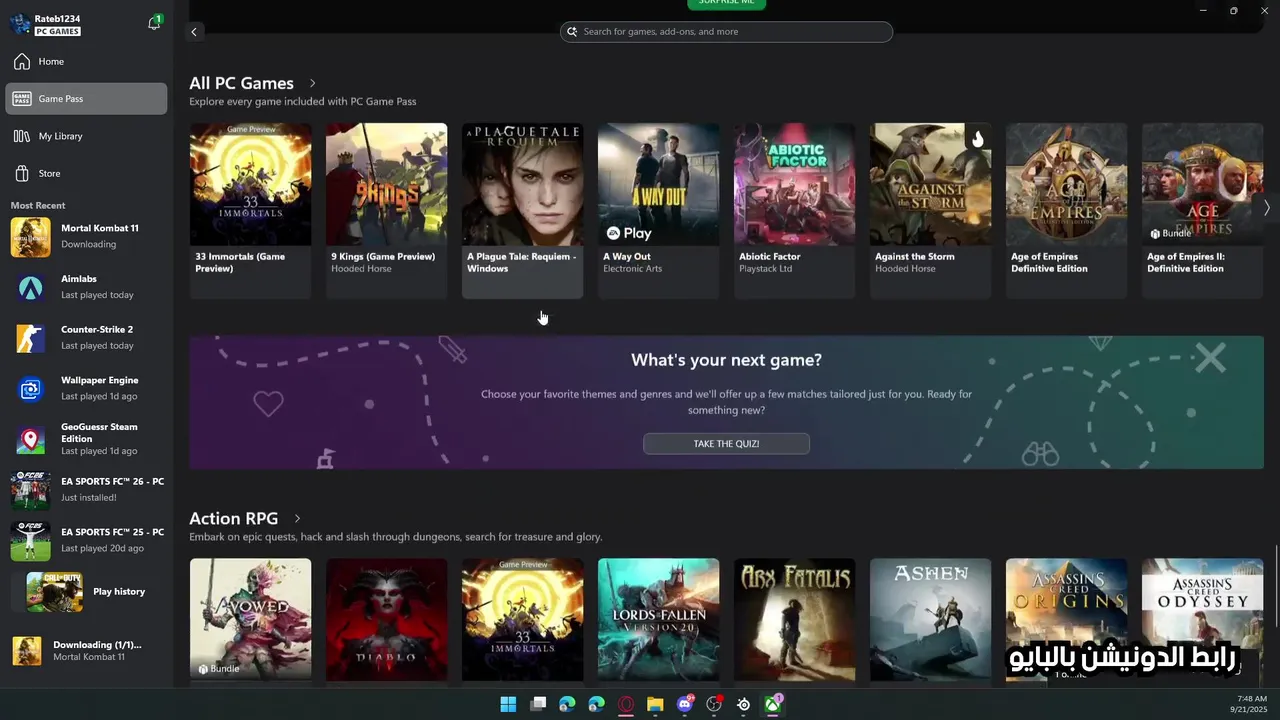Click the magnifier search icon
This screenshot has height=720, width=1280.
573,32
